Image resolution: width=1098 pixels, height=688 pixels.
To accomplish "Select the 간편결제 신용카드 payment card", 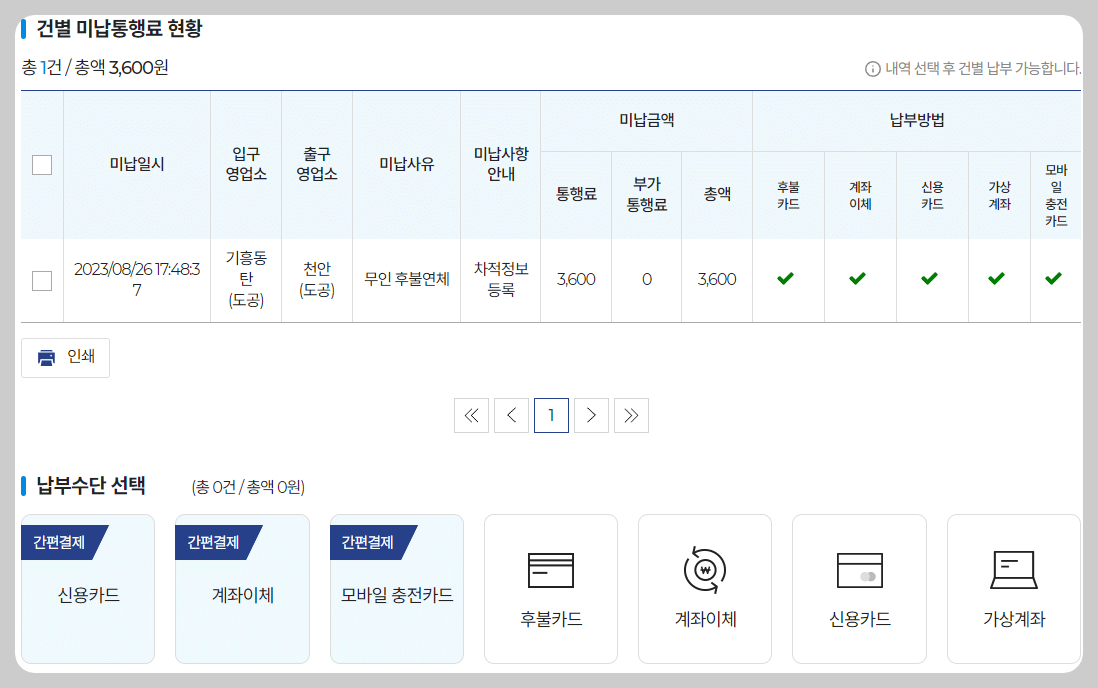I will (87, 588).
